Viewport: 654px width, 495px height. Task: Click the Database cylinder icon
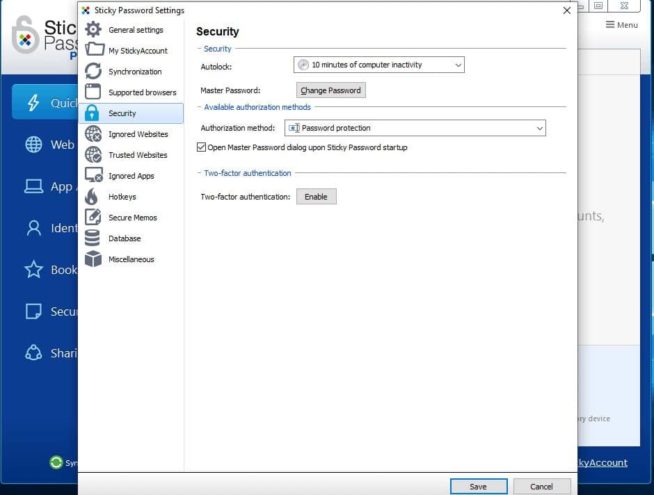point(92,238)
